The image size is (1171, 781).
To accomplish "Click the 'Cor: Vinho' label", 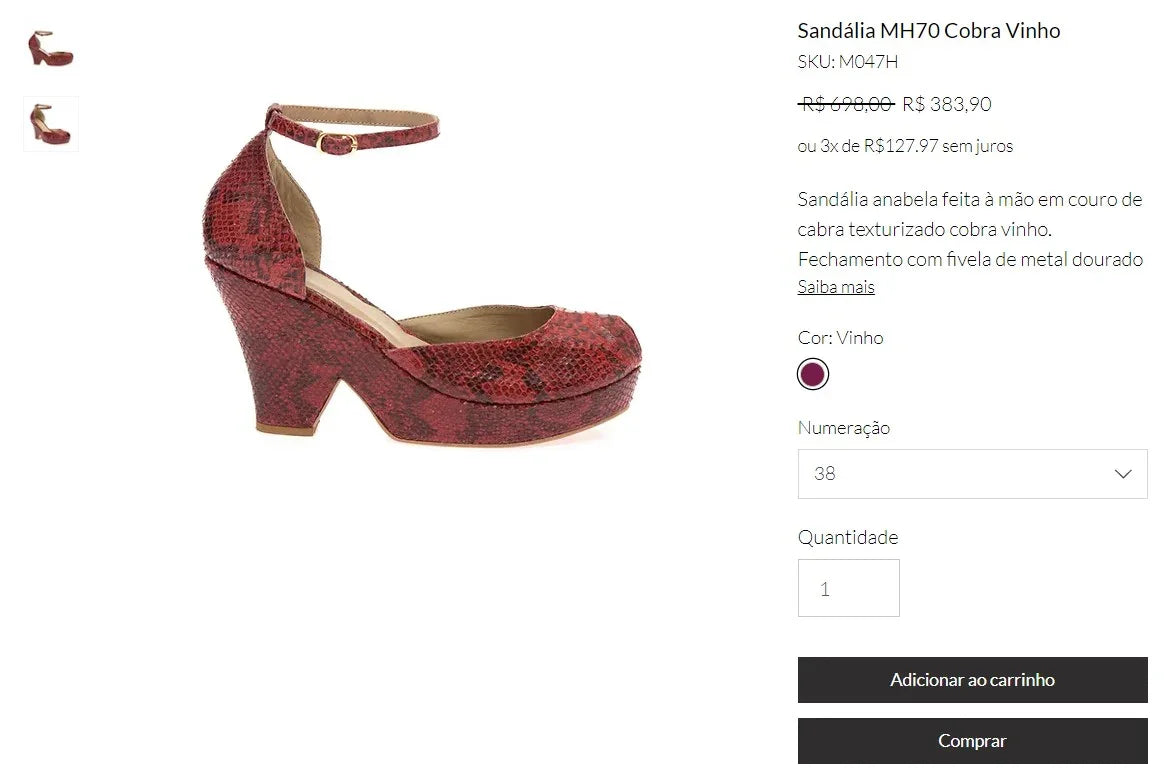I will [839, 337].
